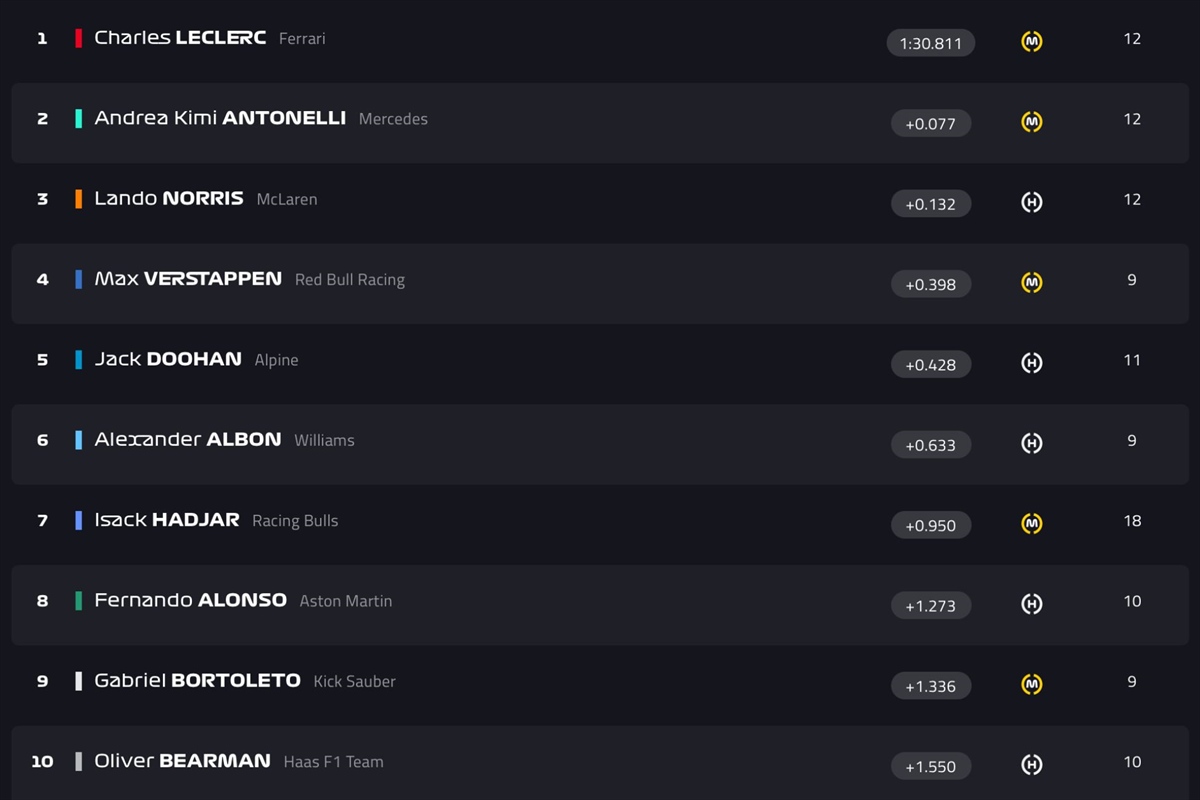This screenshot has height=800, width=1200.
Task: Open Lando NORRIS driver name
Action: (x=169, y=198)
